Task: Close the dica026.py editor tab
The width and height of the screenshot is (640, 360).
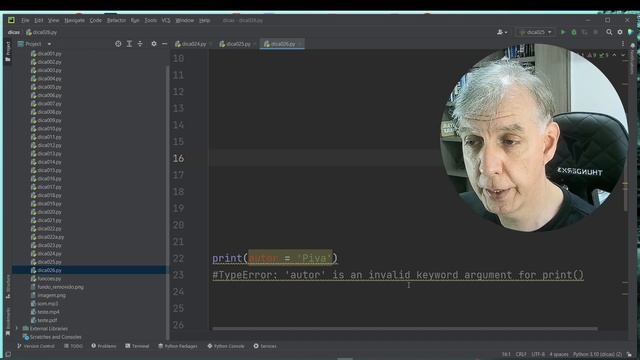Action: (300, 44)
